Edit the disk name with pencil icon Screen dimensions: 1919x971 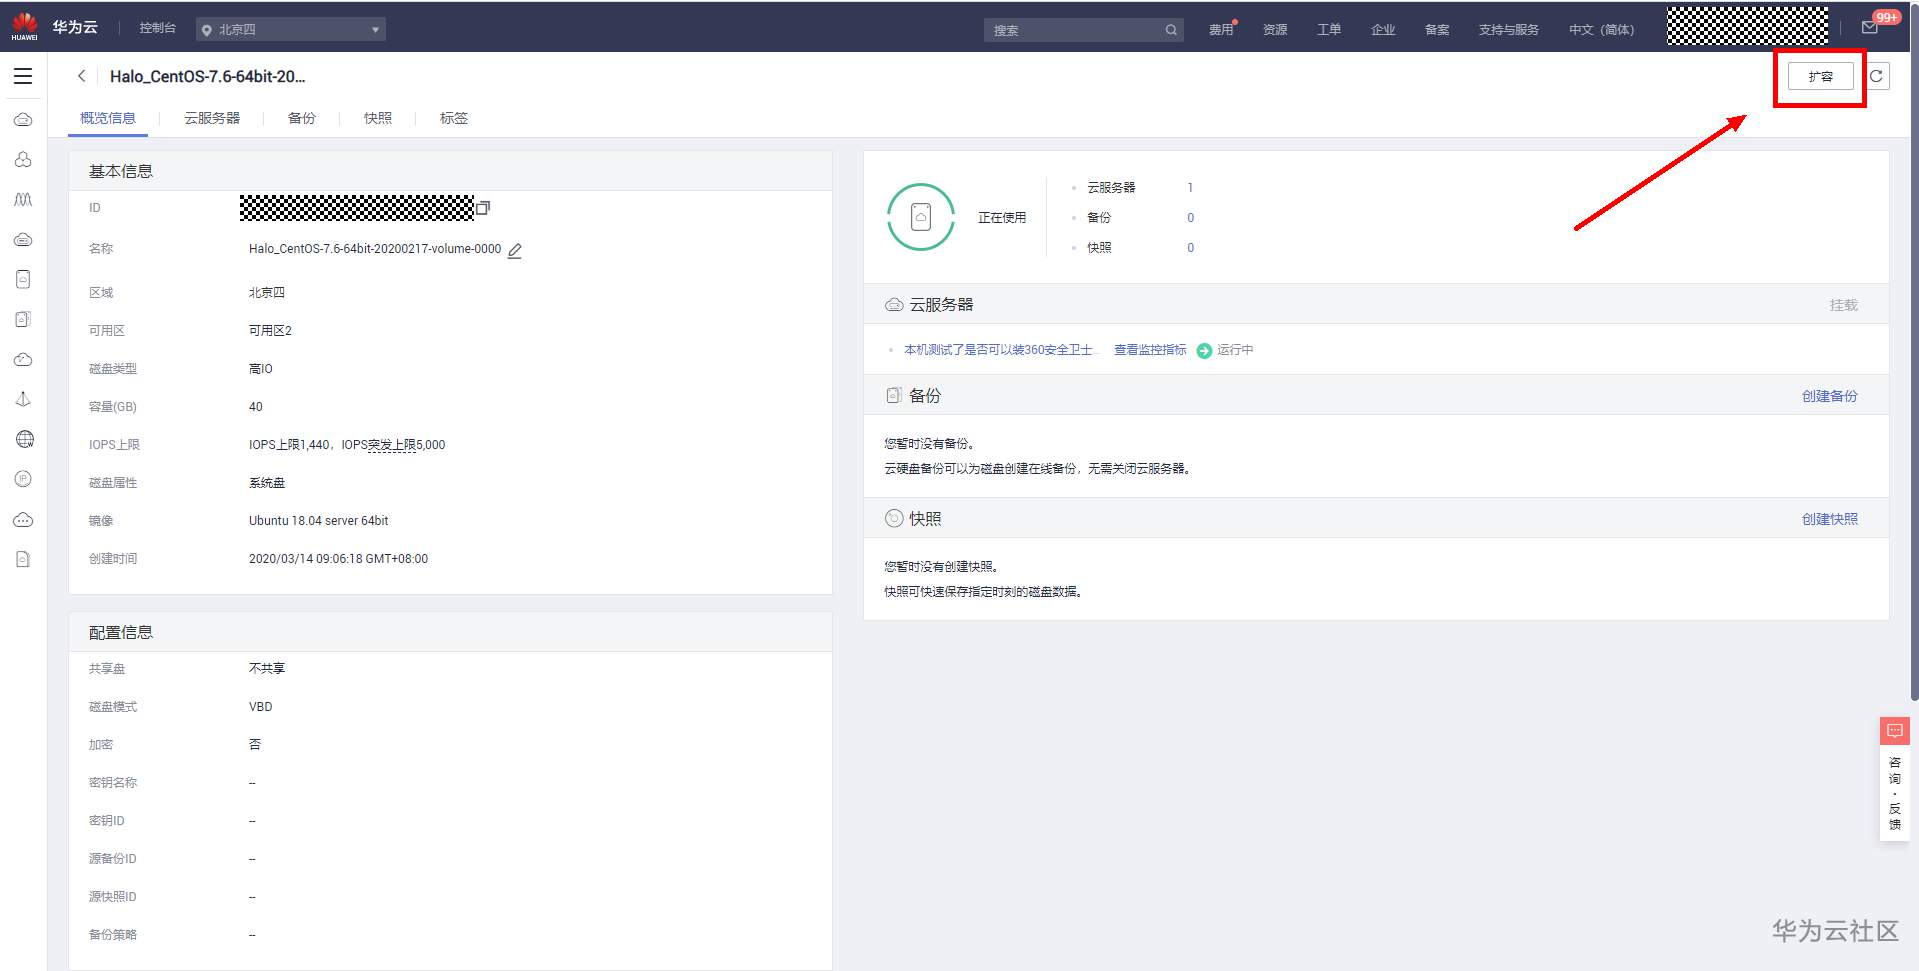(515, 250)
